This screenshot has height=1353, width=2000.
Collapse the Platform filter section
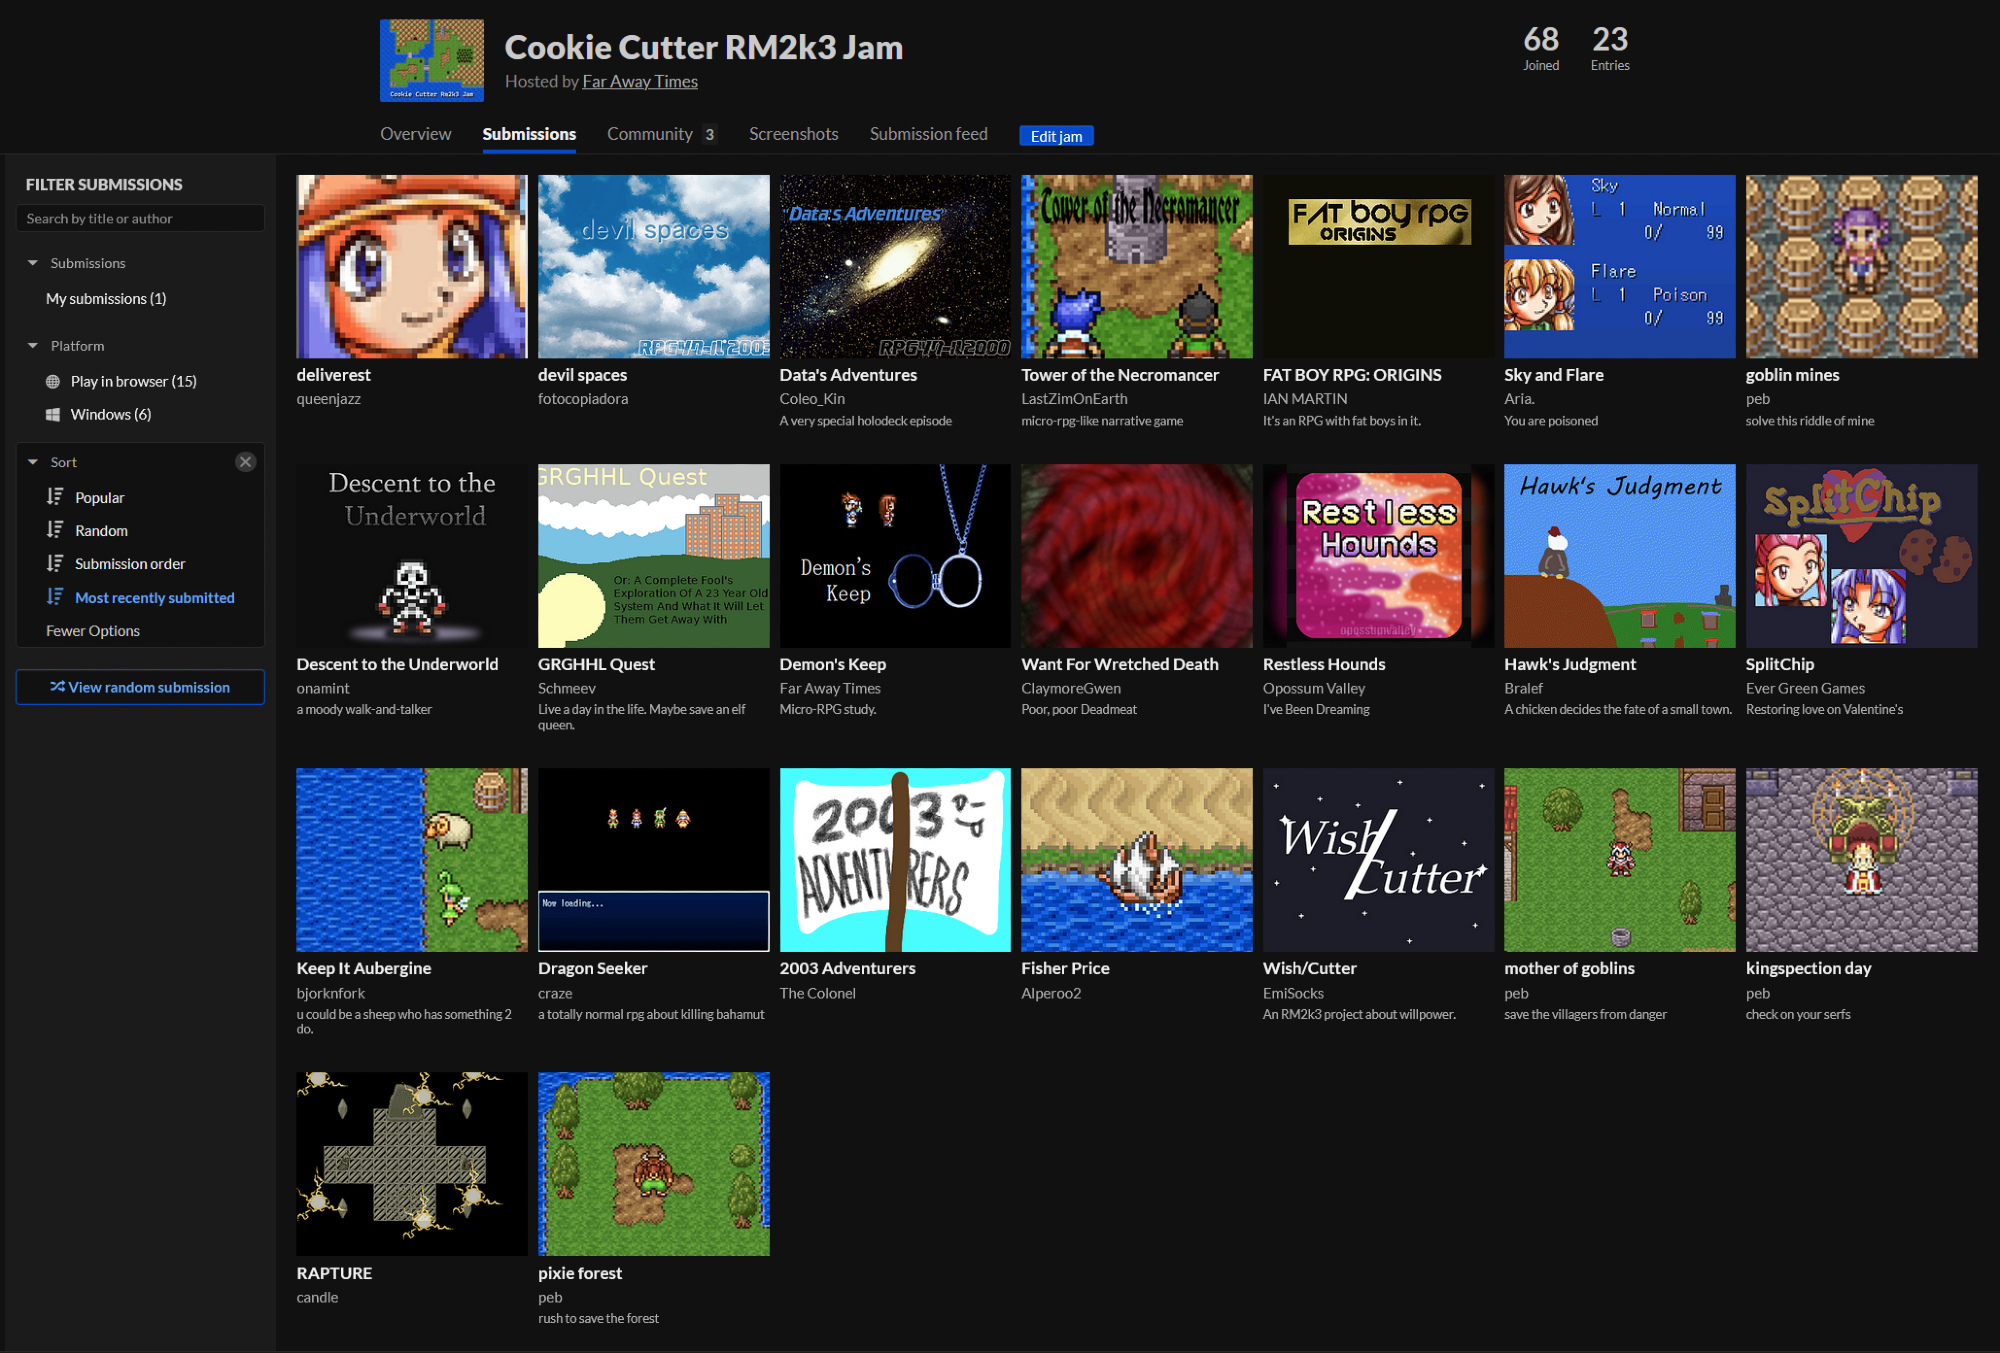point(33,346)
